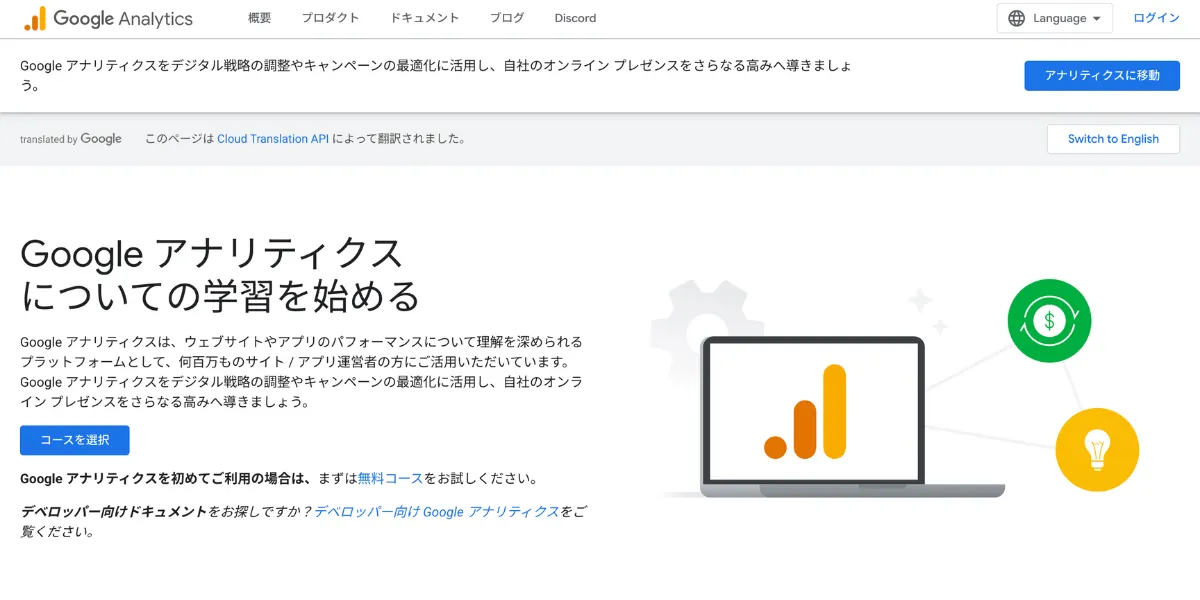
Task: Open the 無料コース link
Action: tap(391, 479)
